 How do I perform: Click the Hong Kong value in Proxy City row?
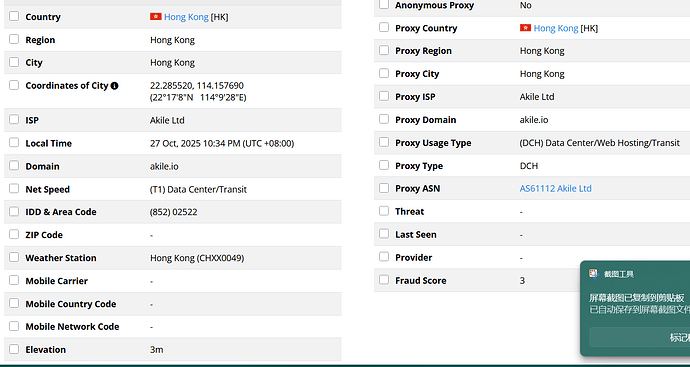click(542, 74)
